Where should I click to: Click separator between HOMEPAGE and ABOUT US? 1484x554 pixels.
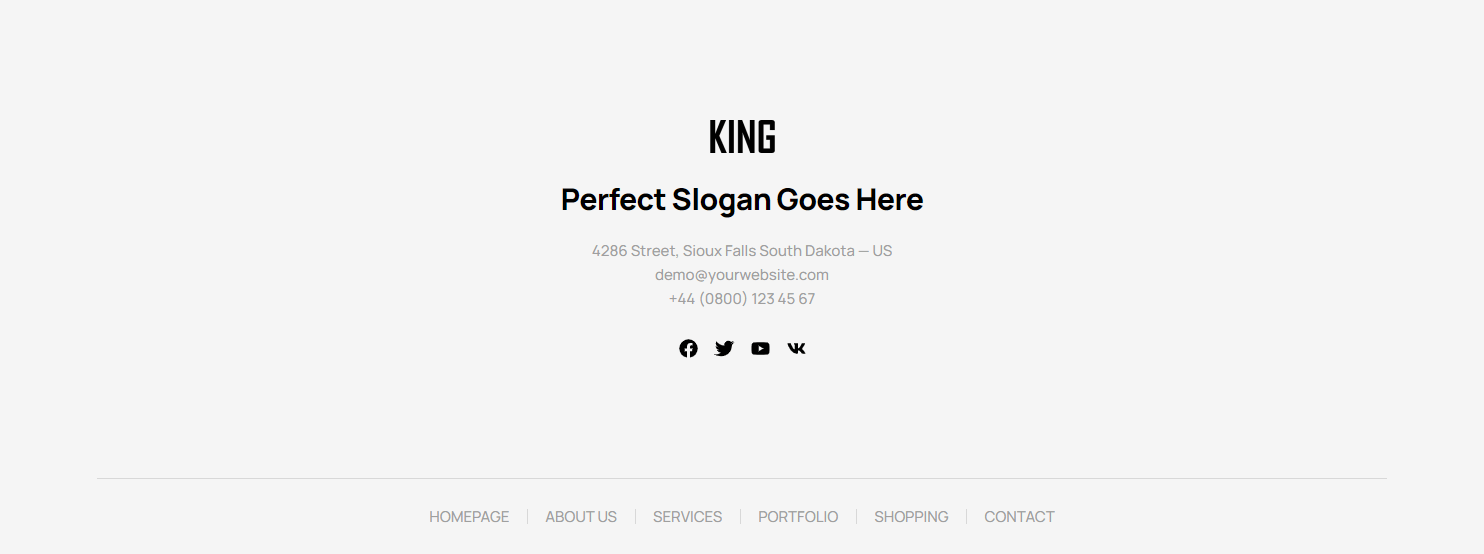tap(527, 517)
